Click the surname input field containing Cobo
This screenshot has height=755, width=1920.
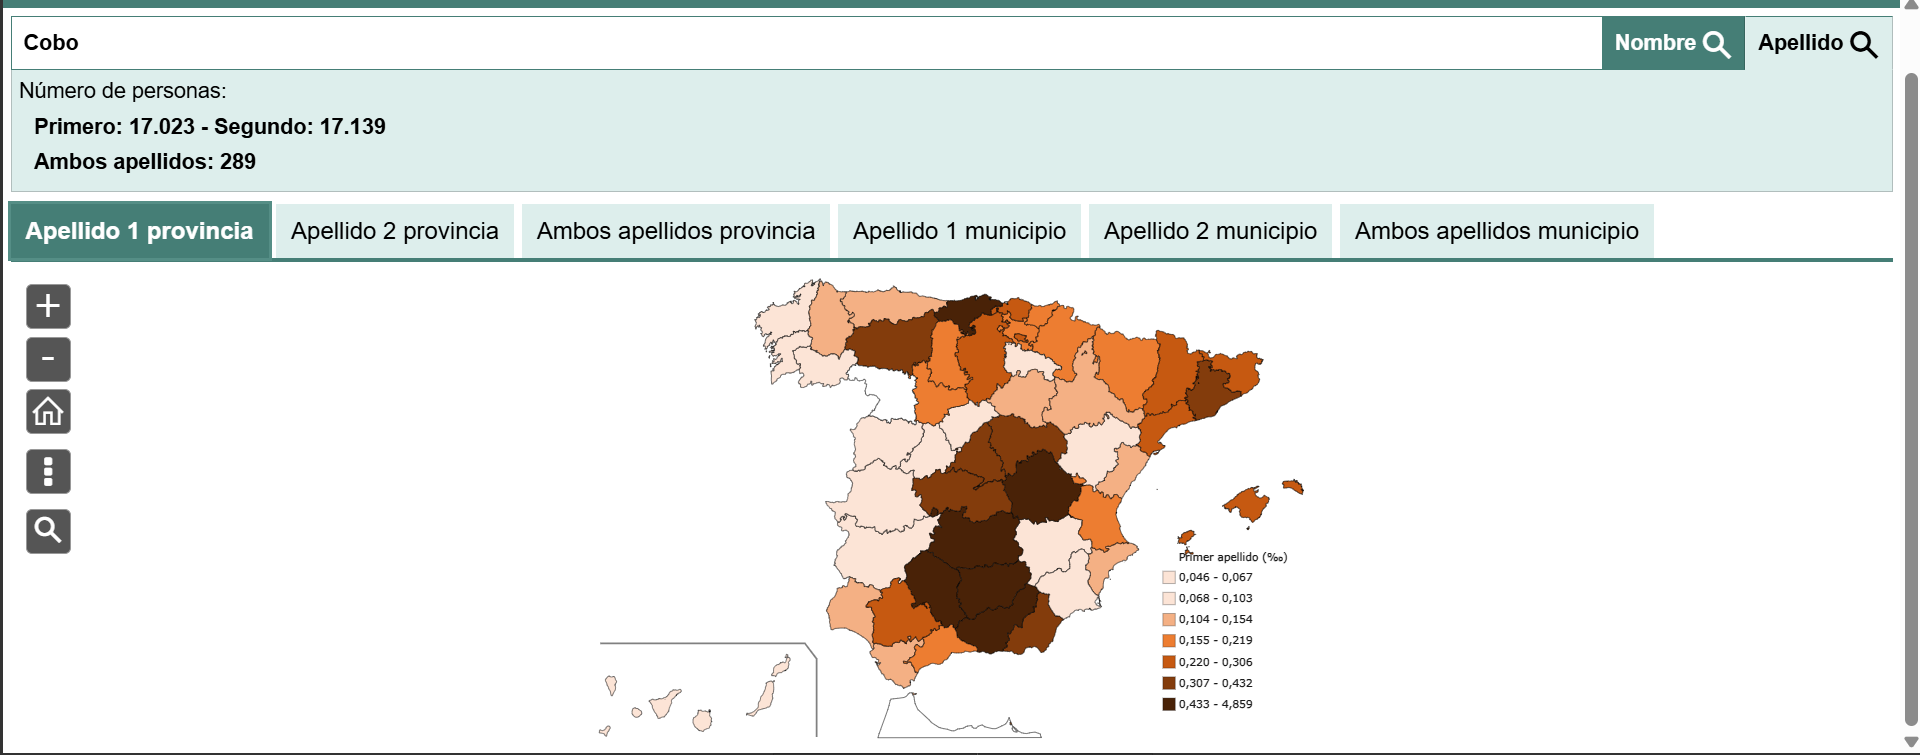[800, 43]
